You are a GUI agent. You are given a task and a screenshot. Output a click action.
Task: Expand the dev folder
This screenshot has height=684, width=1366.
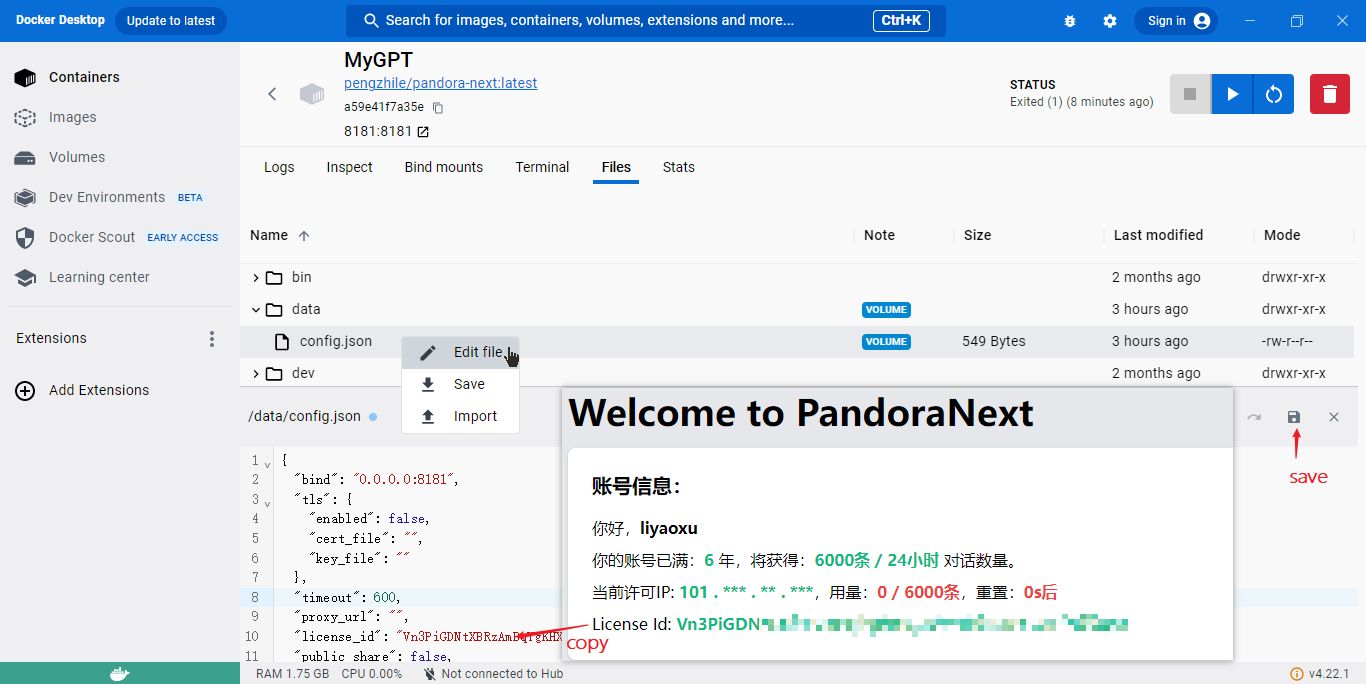pyautogui.click(x=256, y=374)
